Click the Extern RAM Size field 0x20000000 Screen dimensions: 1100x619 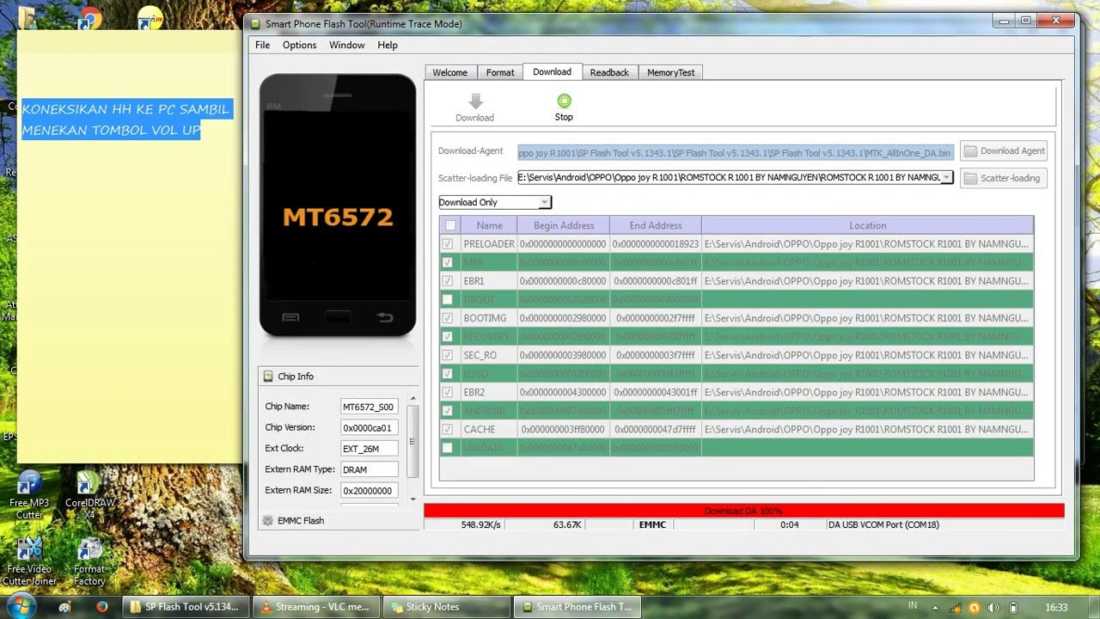[x=369, y=491]
